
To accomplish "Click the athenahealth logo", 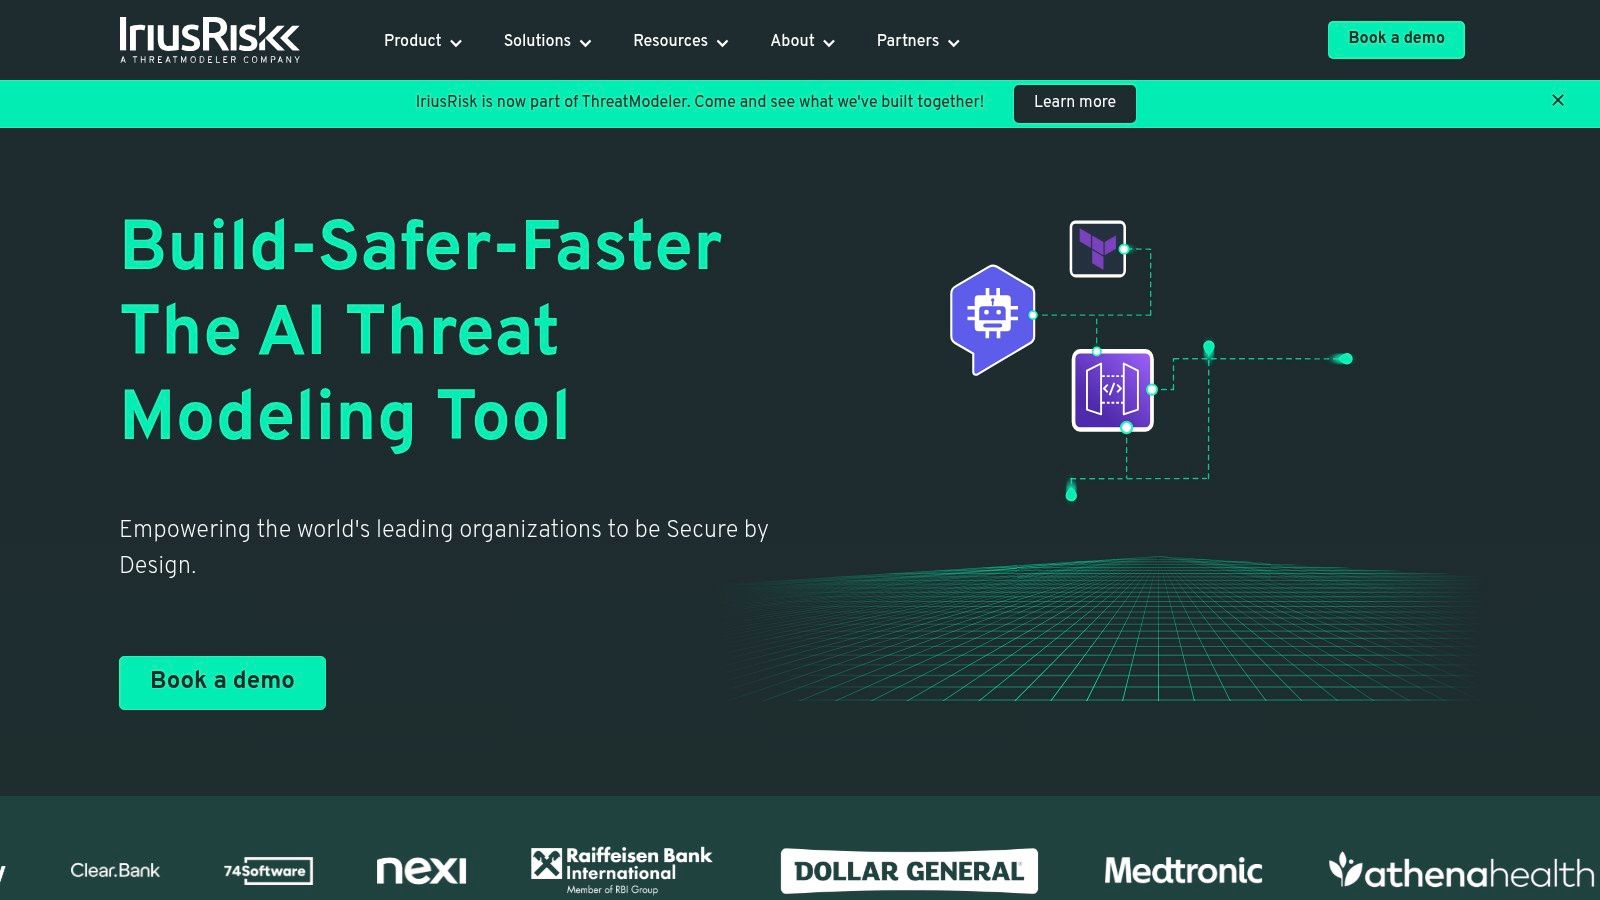I will click(x=1461, y=871).
